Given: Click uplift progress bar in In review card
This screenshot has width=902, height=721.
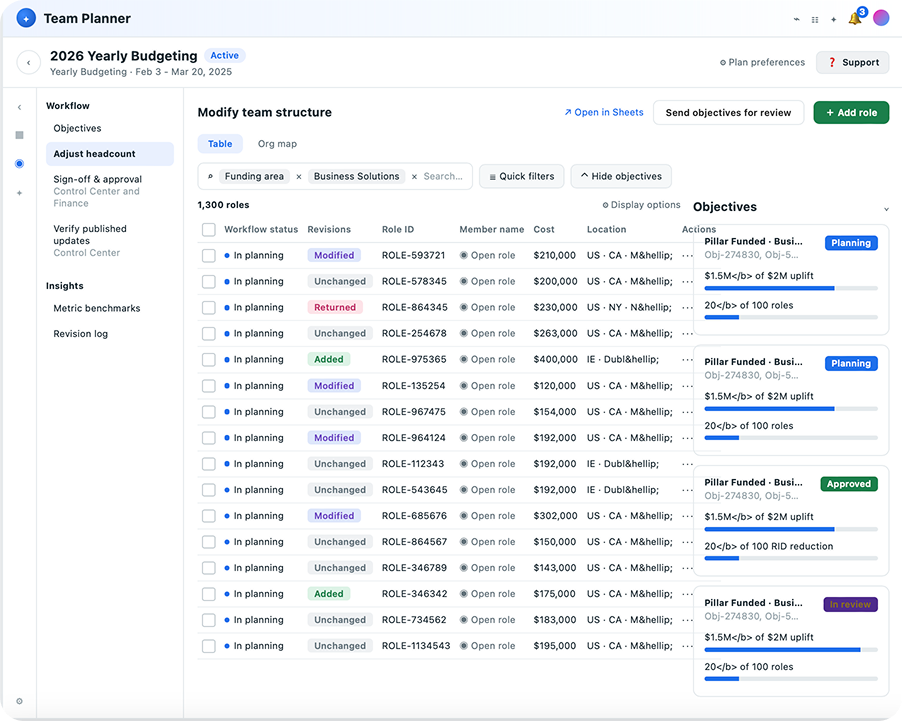Looking at the screenshot, I should pos(791,650).
